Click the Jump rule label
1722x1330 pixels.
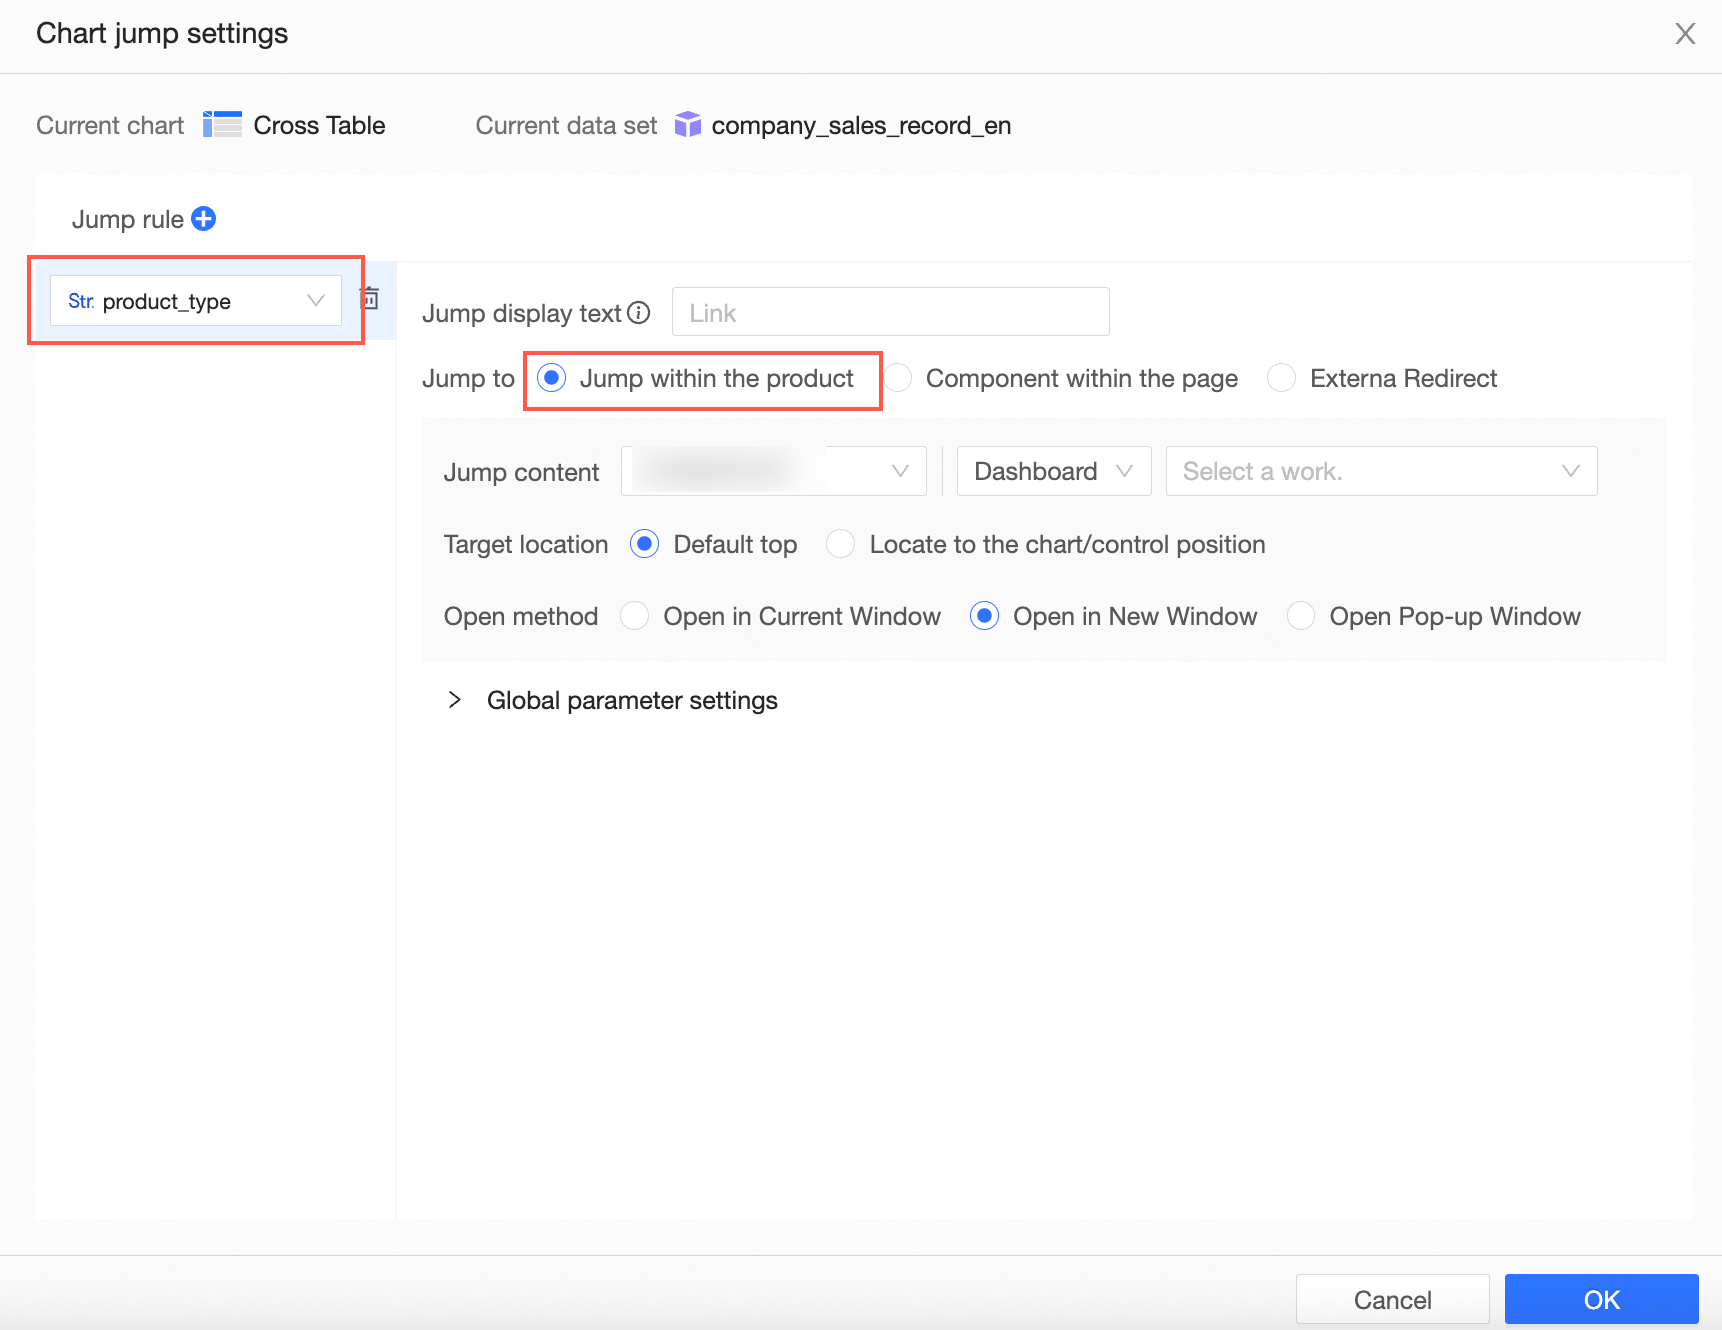coord(128,219)
